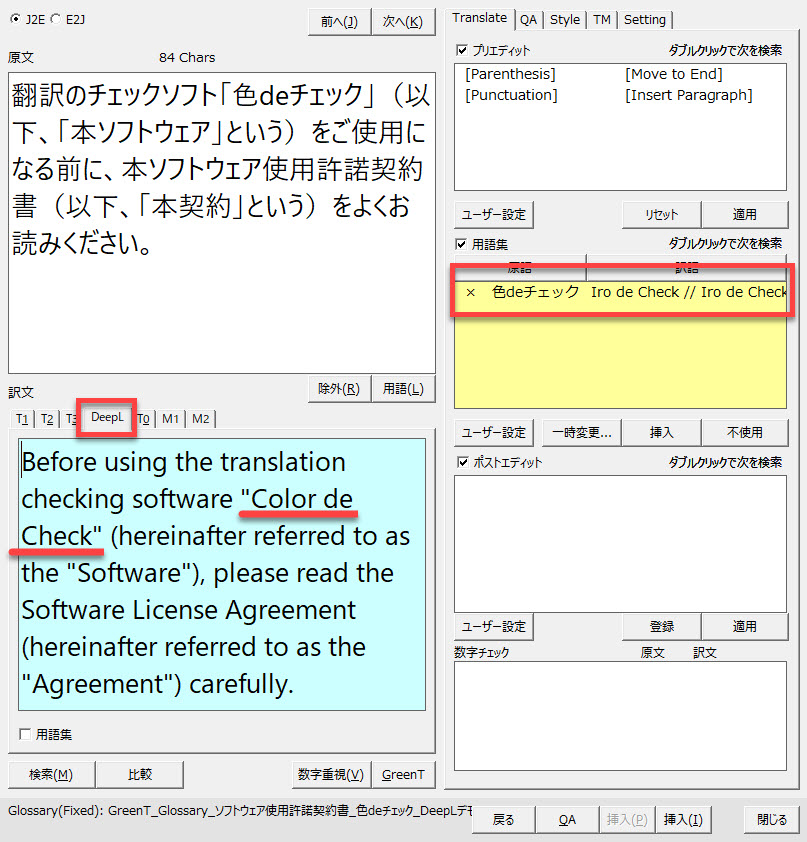Click the 次へ(K) next button
Screen dimensions: 807x842
[402, 21]
